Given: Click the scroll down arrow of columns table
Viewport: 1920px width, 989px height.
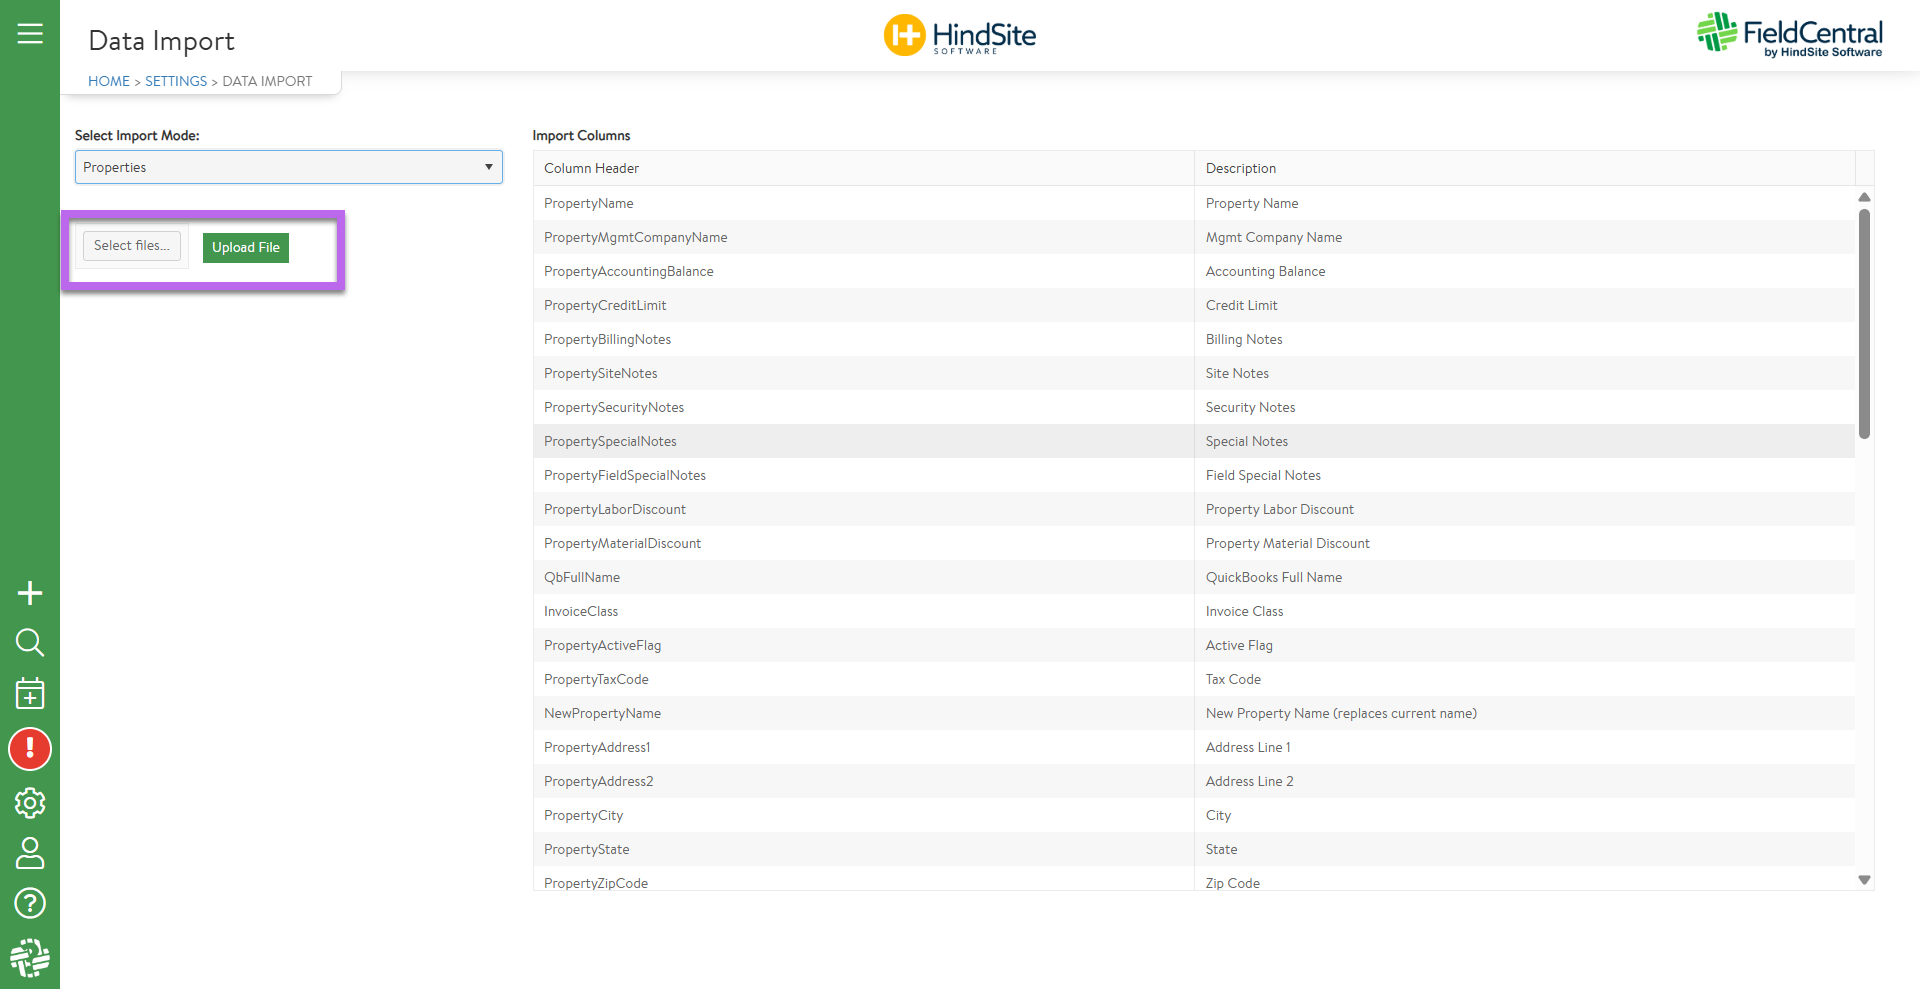Looking at the screenshot, I should pos(1864,880).
